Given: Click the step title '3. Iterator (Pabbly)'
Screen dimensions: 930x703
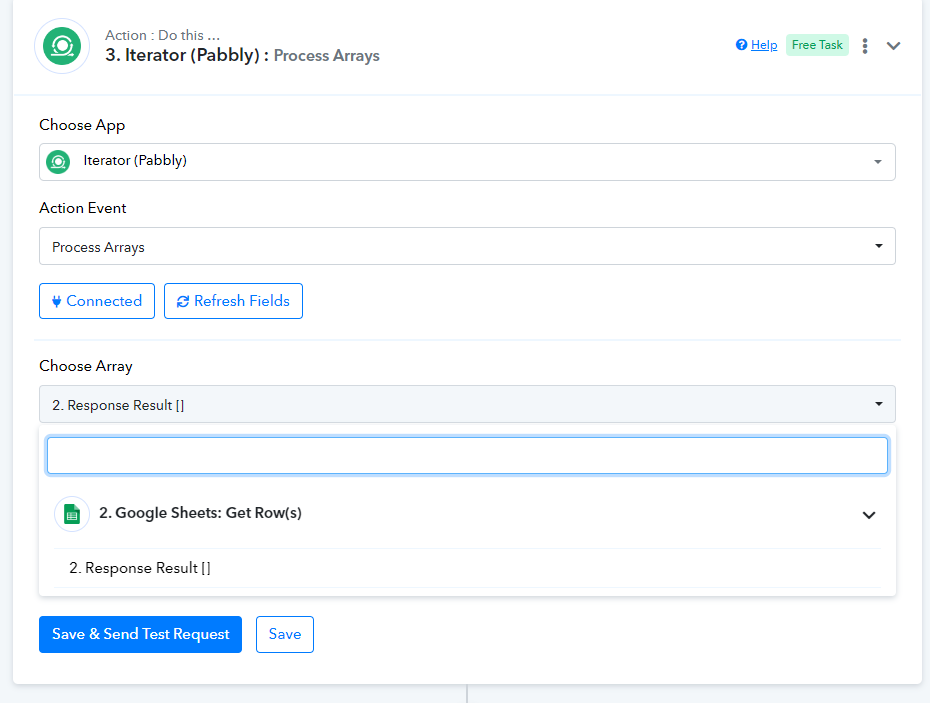Looking at the screenshot, I should (183, 55).
